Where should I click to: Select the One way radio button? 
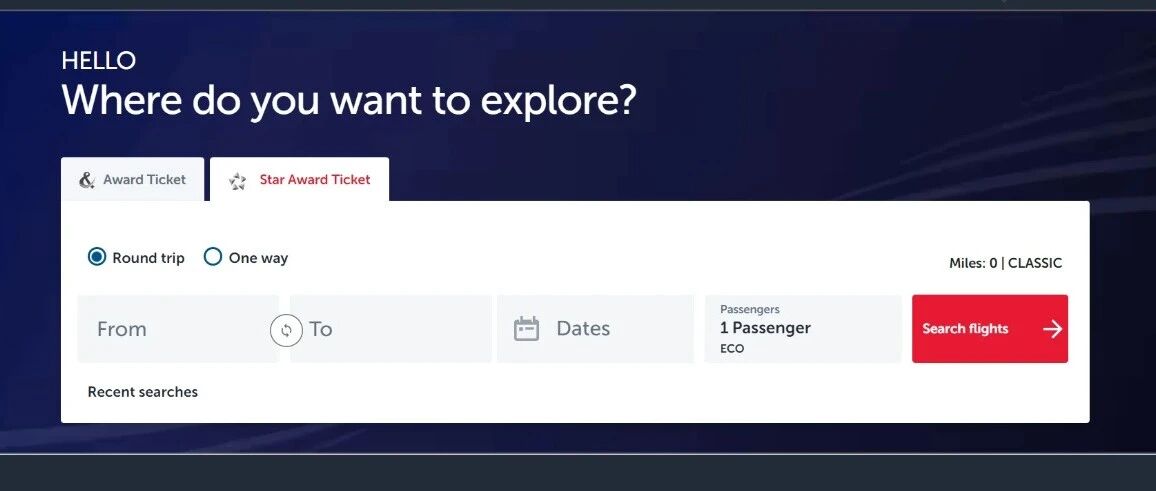(x=212, y=257)
